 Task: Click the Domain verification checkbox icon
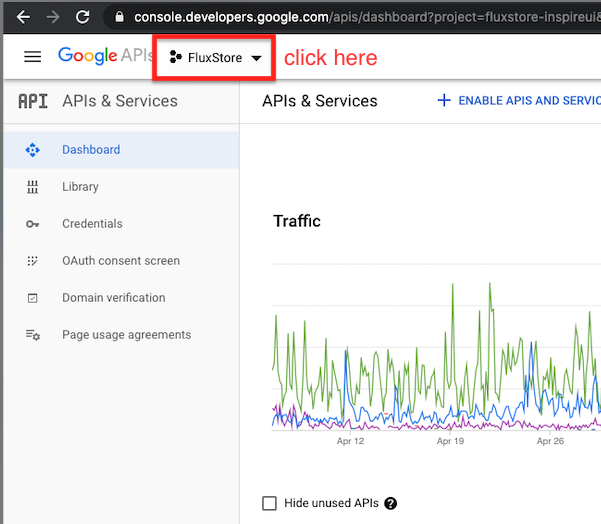point(33,298)
